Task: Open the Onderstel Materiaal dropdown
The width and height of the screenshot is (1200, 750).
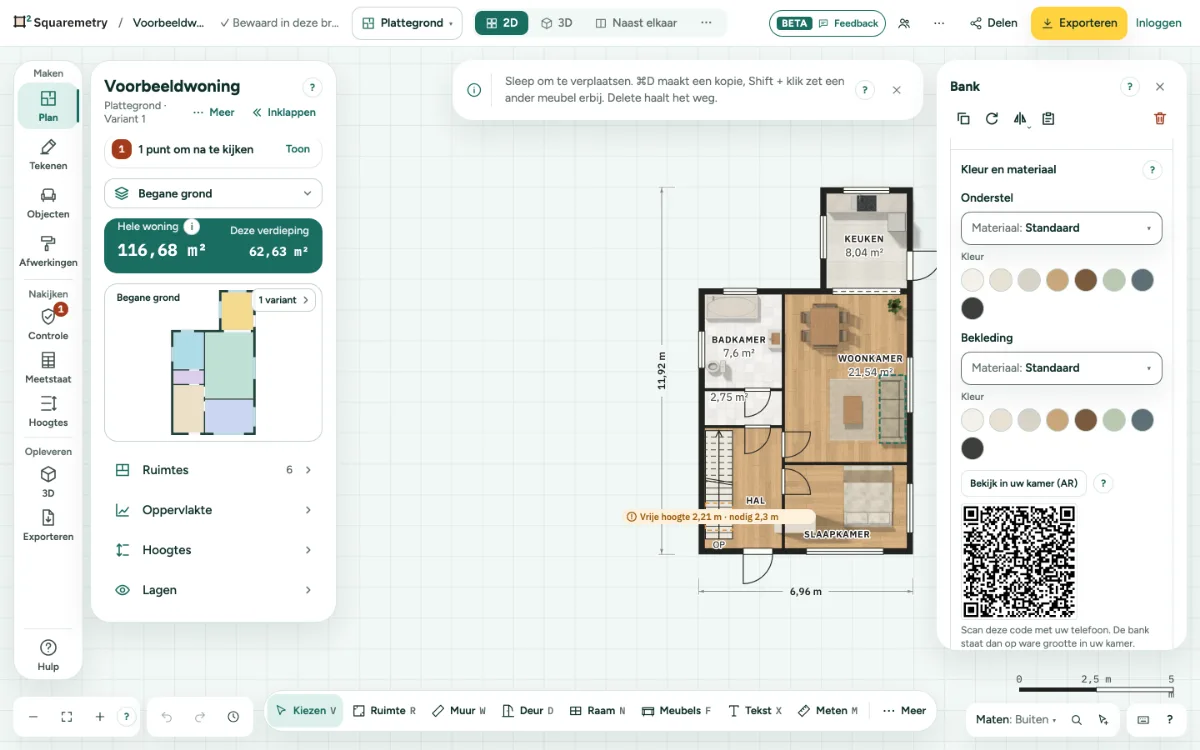Action: coord(1061,228)
